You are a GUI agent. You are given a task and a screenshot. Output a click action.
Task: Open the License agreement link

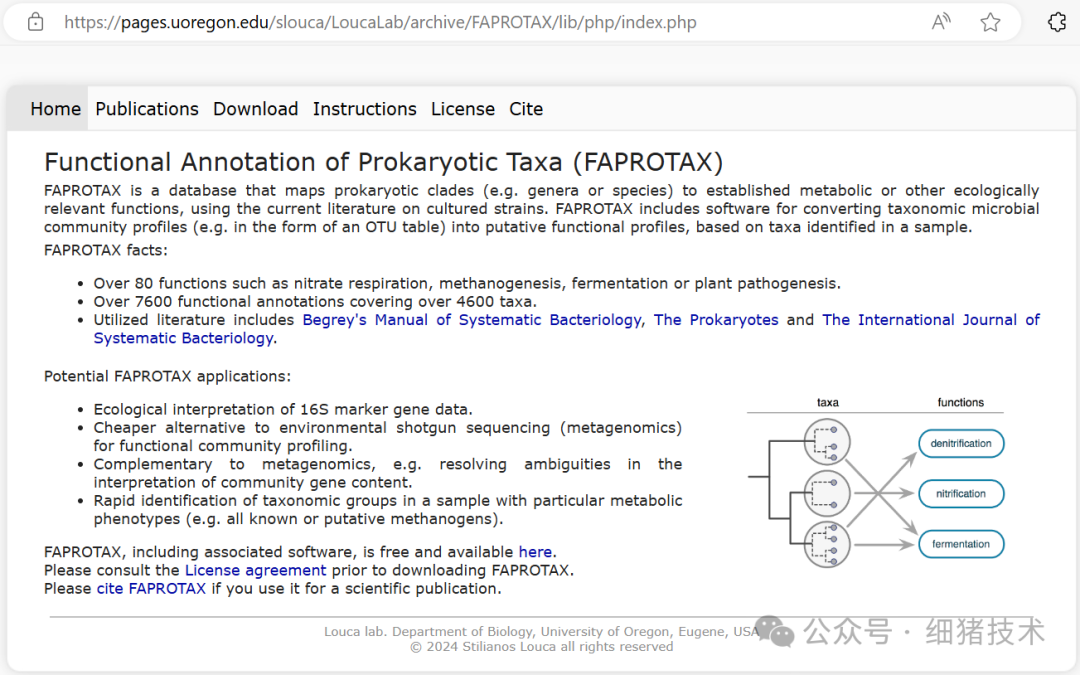[x=255, y=570]
